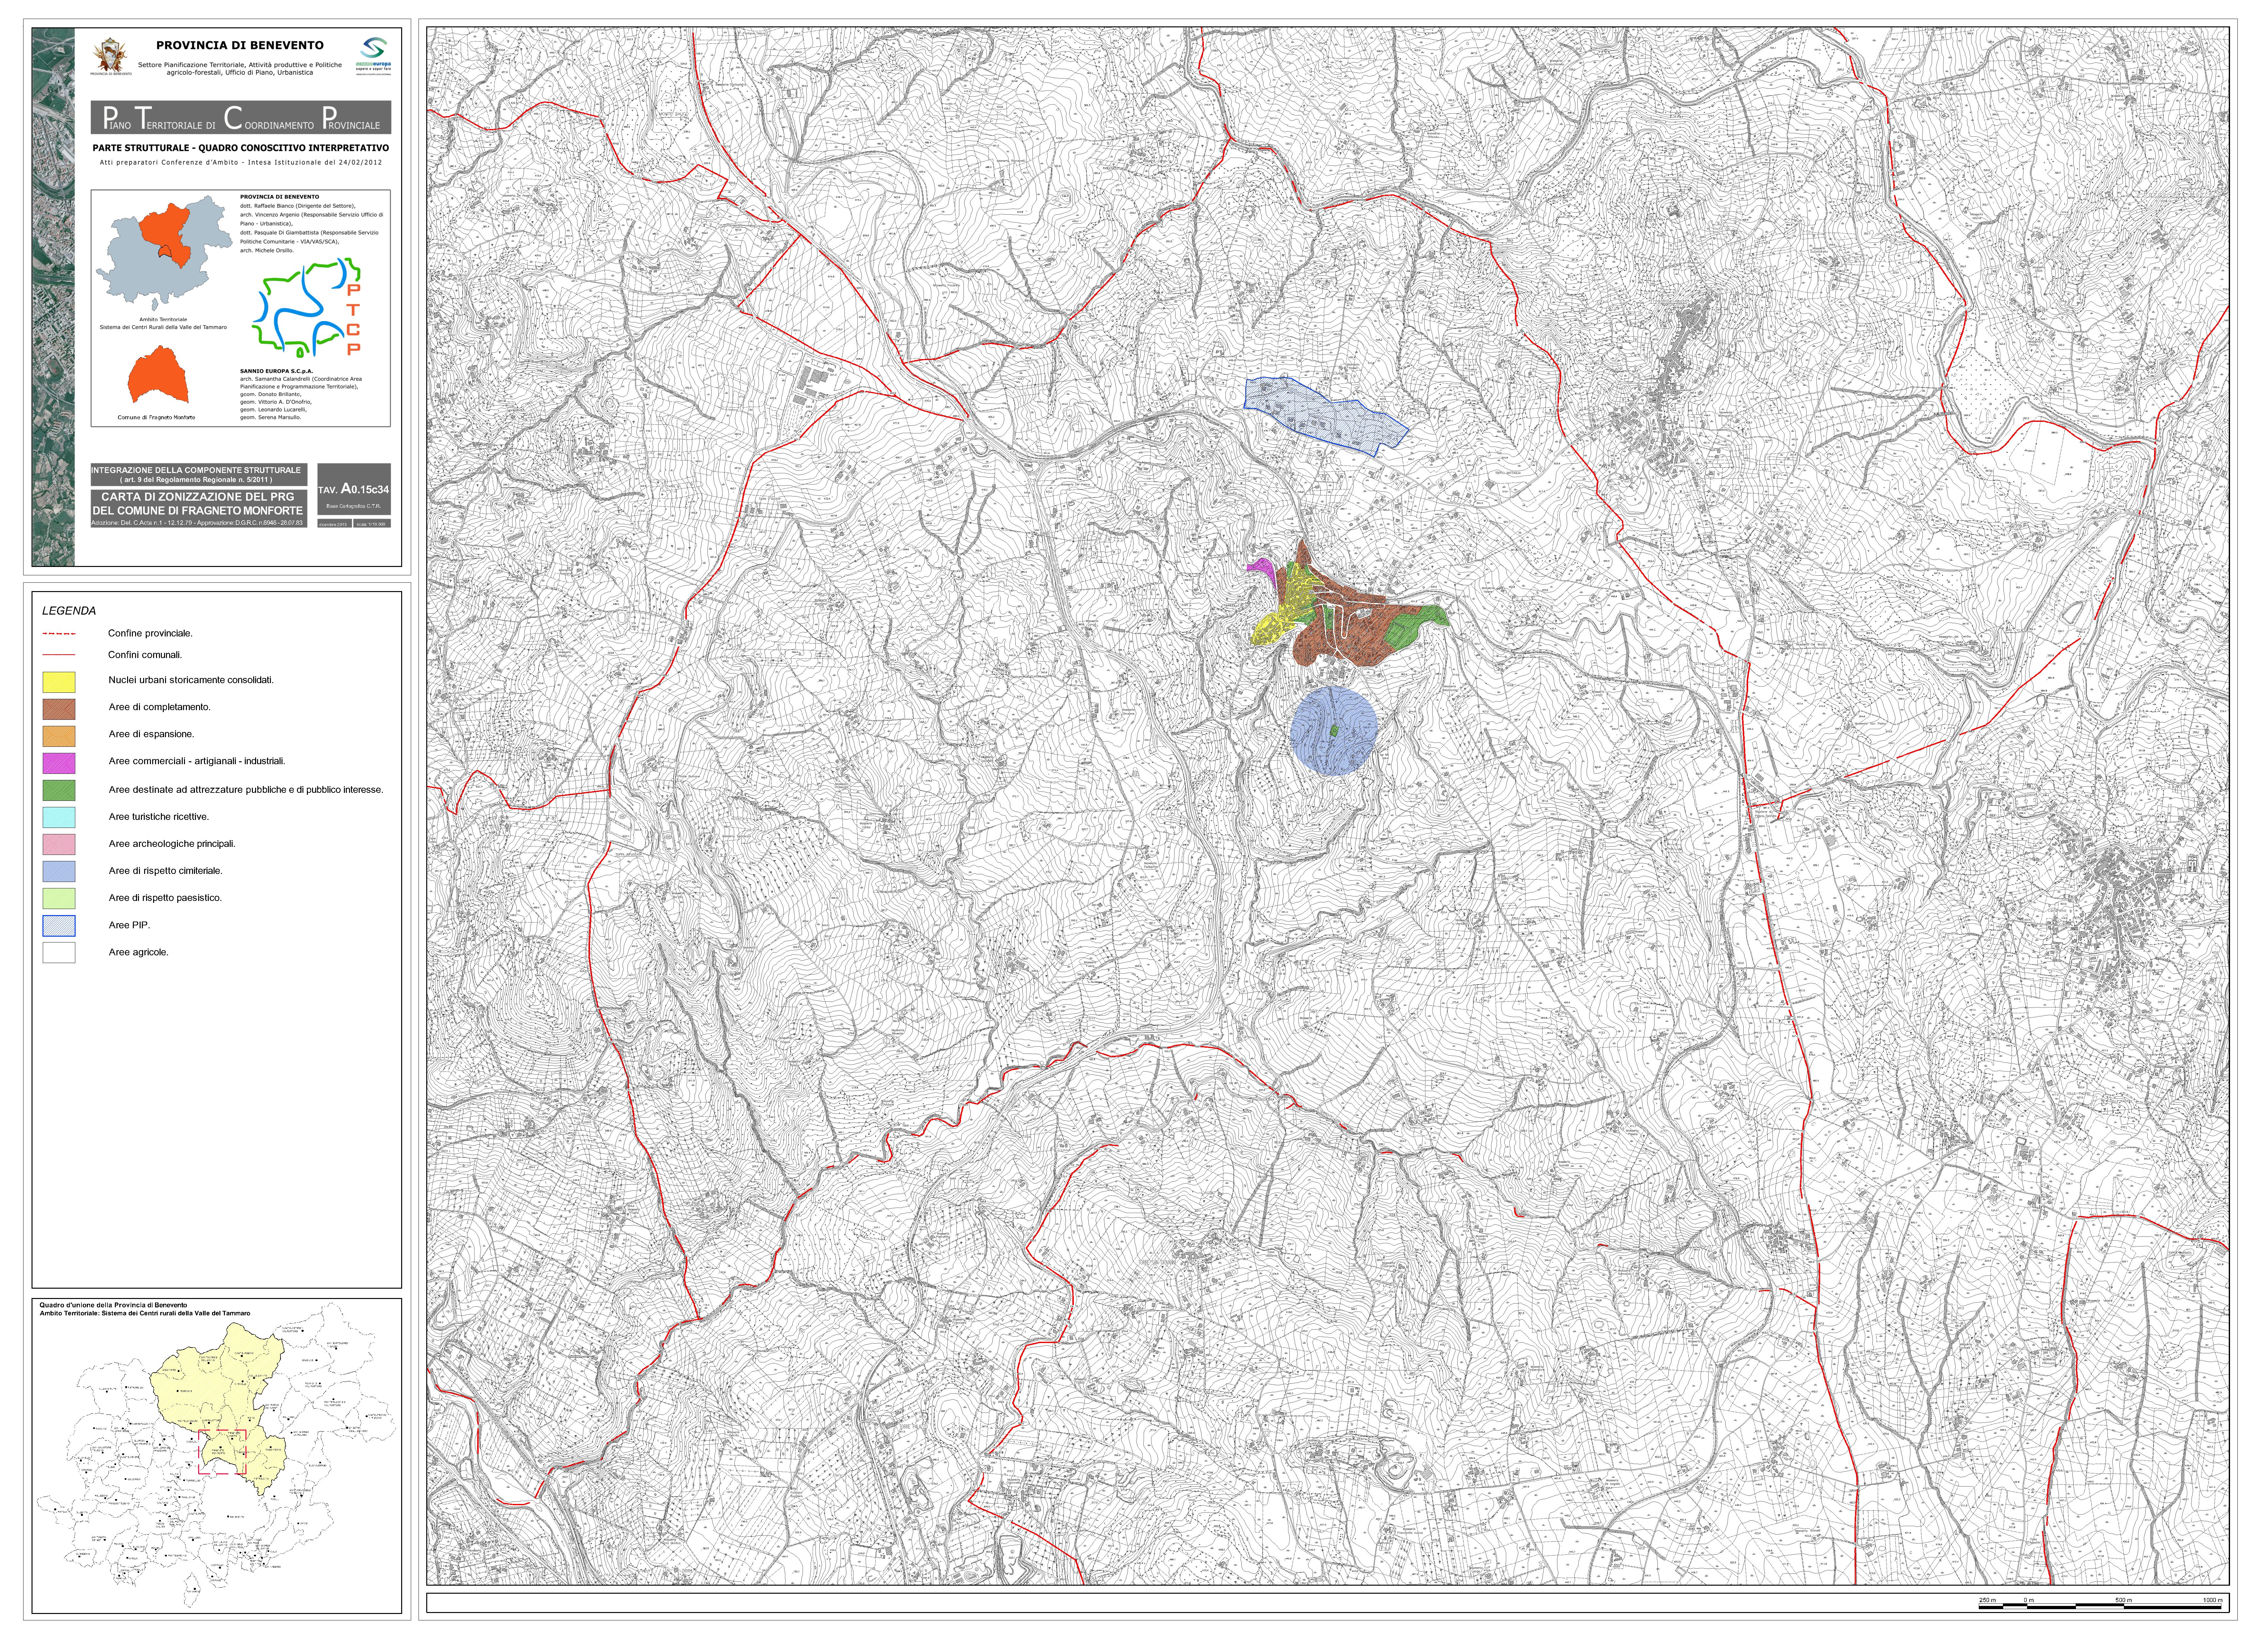Click "PARTE STRUTTURALE - QUADRO CONOSCITIVO INTERPRETATIVO" heading
Image resolution: width=2268 pixels, height=1641 pixels.
tap(241, 148)
